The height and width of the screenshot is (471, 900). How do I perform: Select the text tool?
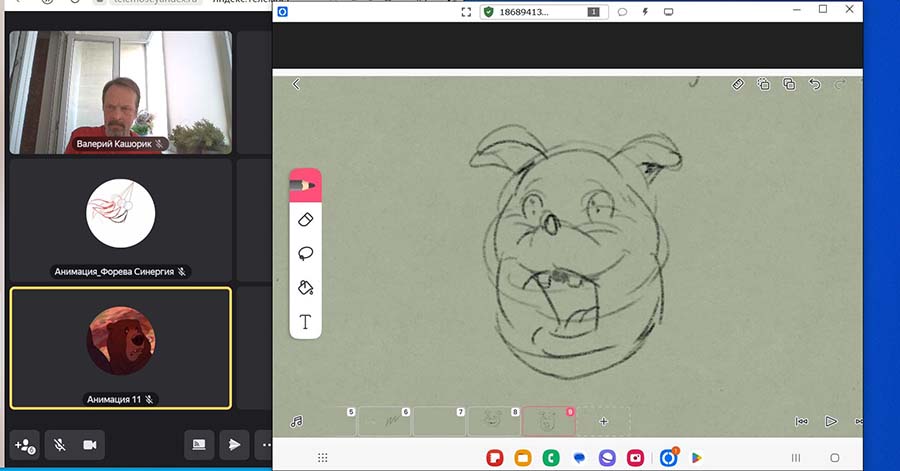305,321
